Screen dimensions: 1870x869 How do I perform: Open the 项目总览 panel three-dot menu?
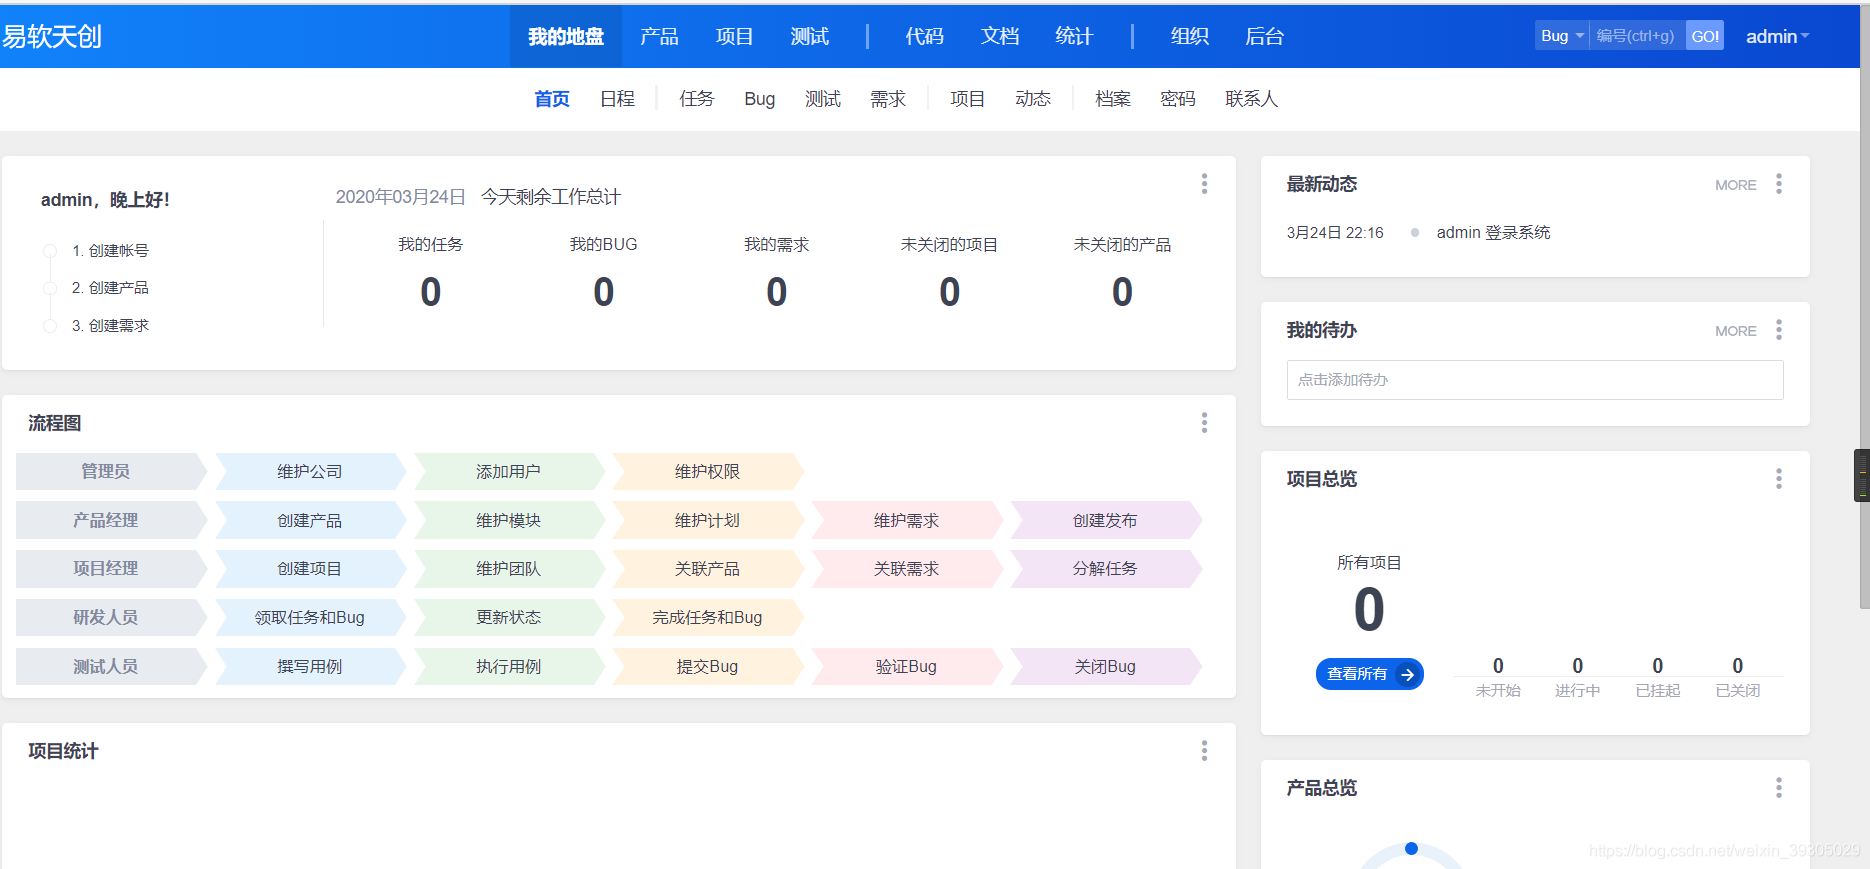pos(1779,479)
